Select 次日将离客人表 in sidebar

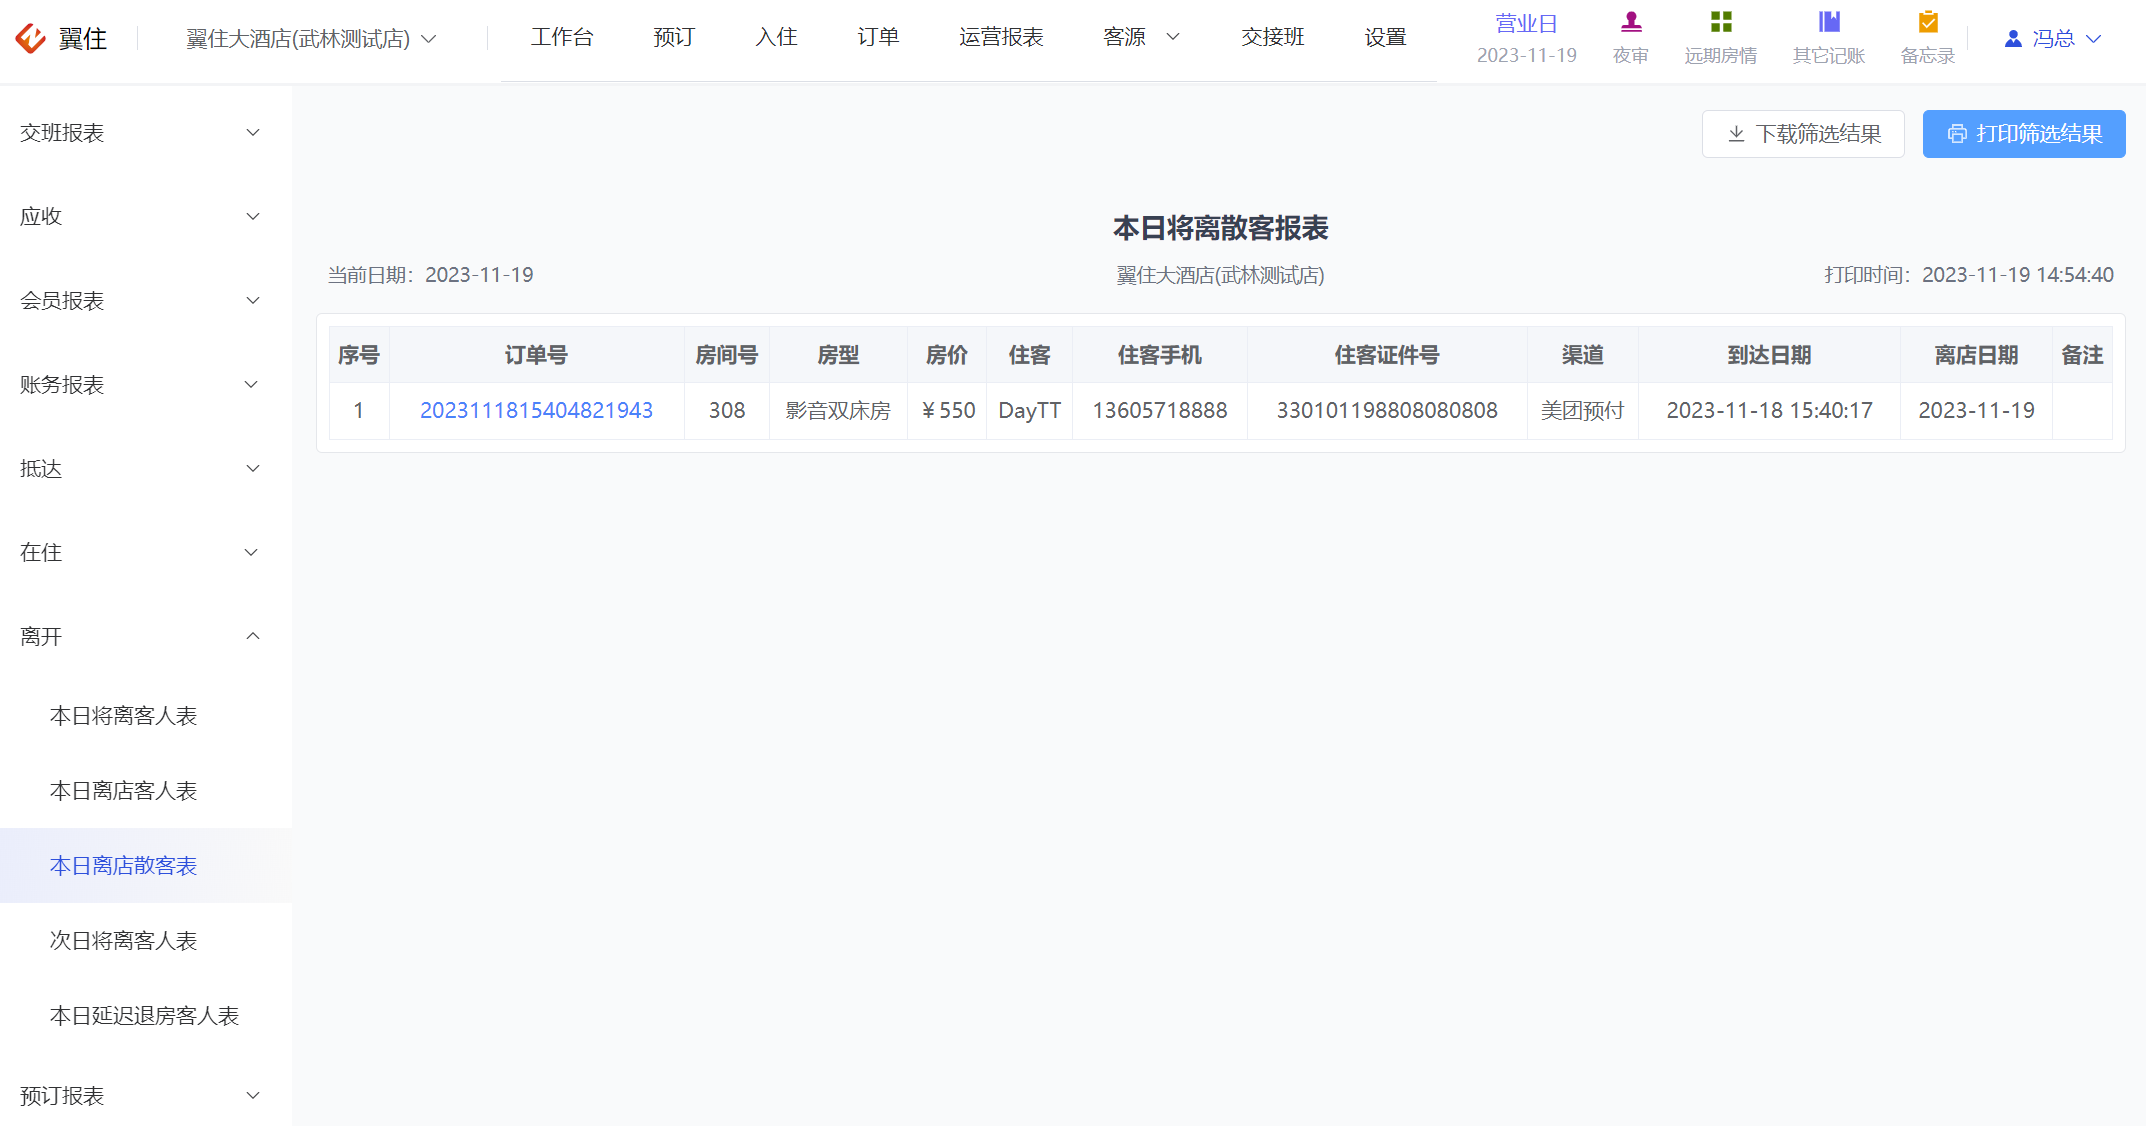(146, 941)
